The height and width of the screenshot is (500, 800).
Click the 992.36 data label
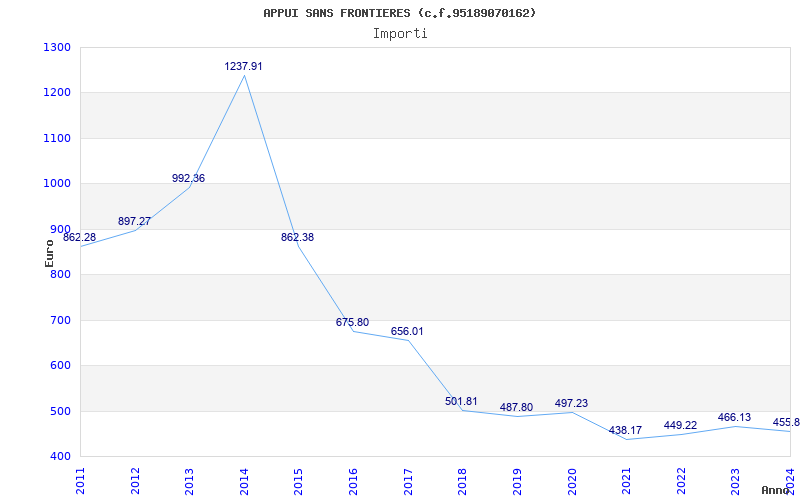coord(188,178)
